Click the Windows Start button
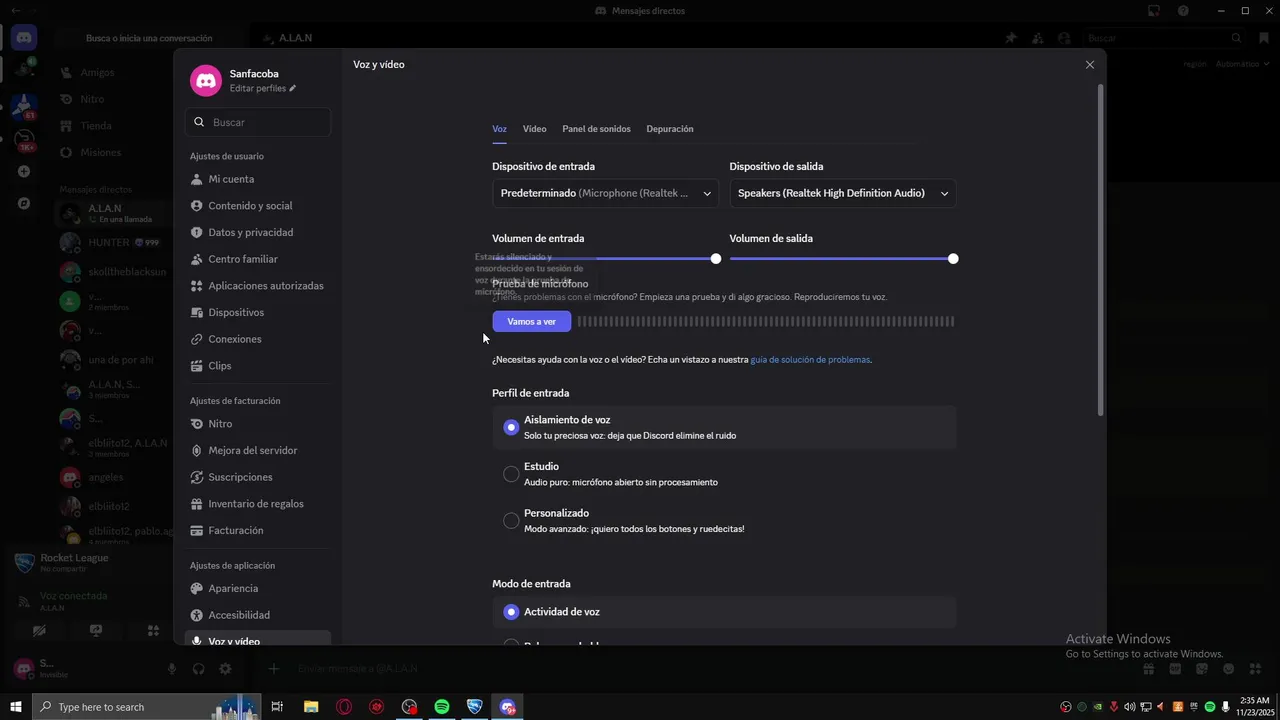1280x720 pixels. point(16,707)
